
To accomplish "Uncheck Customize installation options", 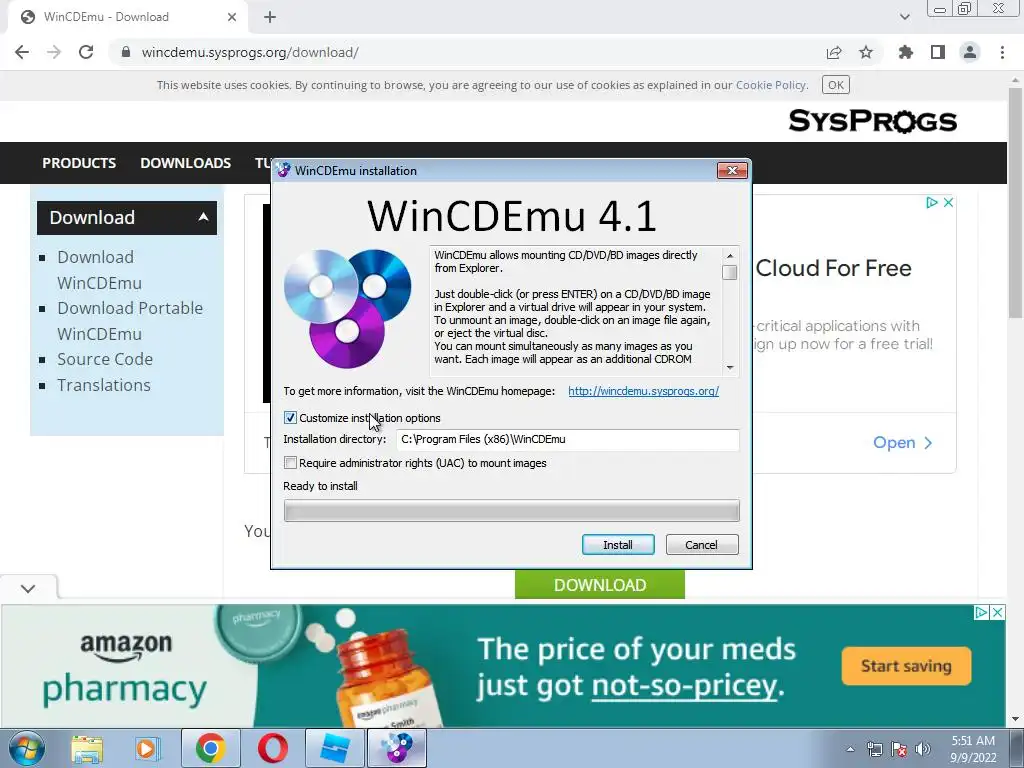I will point(291,418).
